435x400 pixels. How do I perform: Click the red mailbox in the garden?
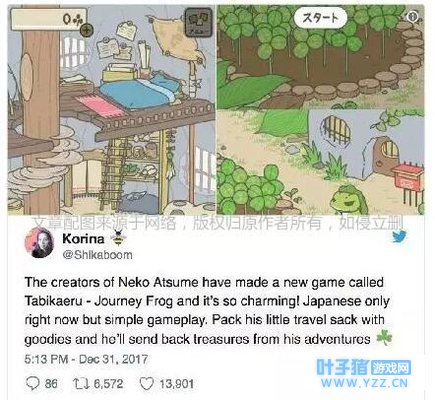tap(408, 177)
